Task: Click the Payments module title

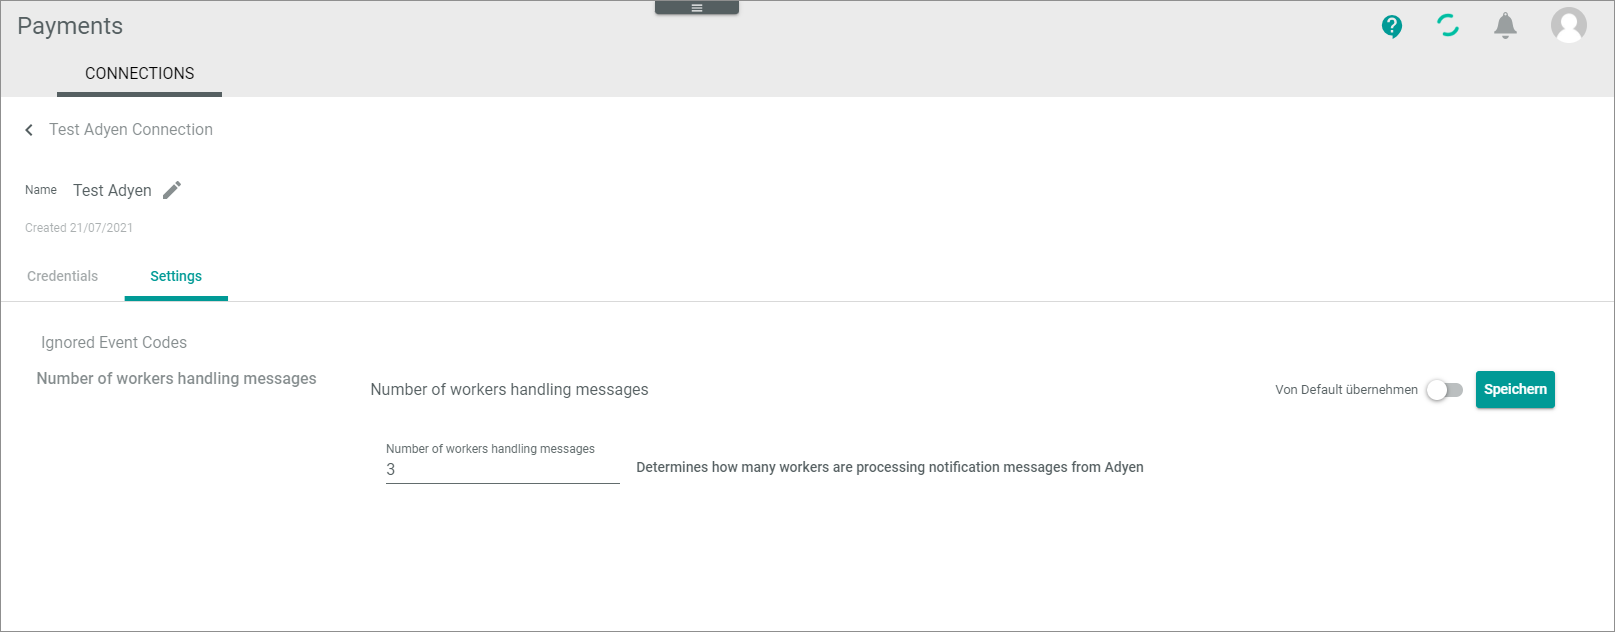Action: (70, 26)
